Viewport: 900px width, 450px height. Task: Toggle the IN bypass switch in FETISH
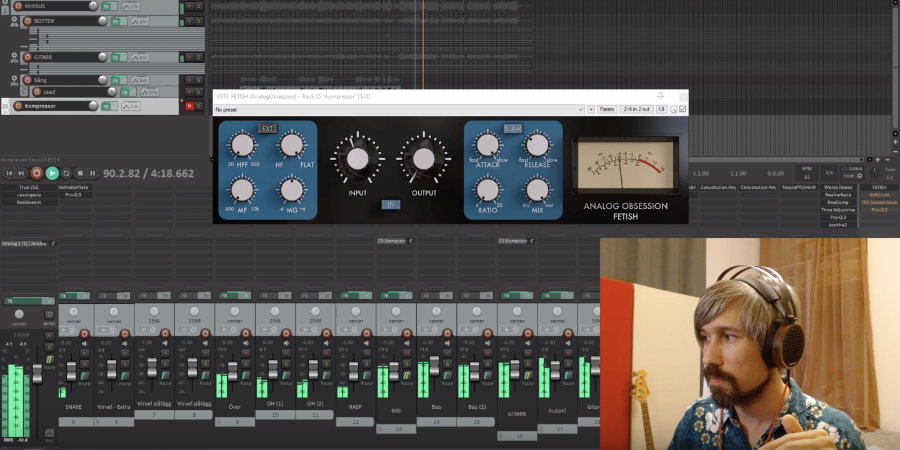point(391,204)
